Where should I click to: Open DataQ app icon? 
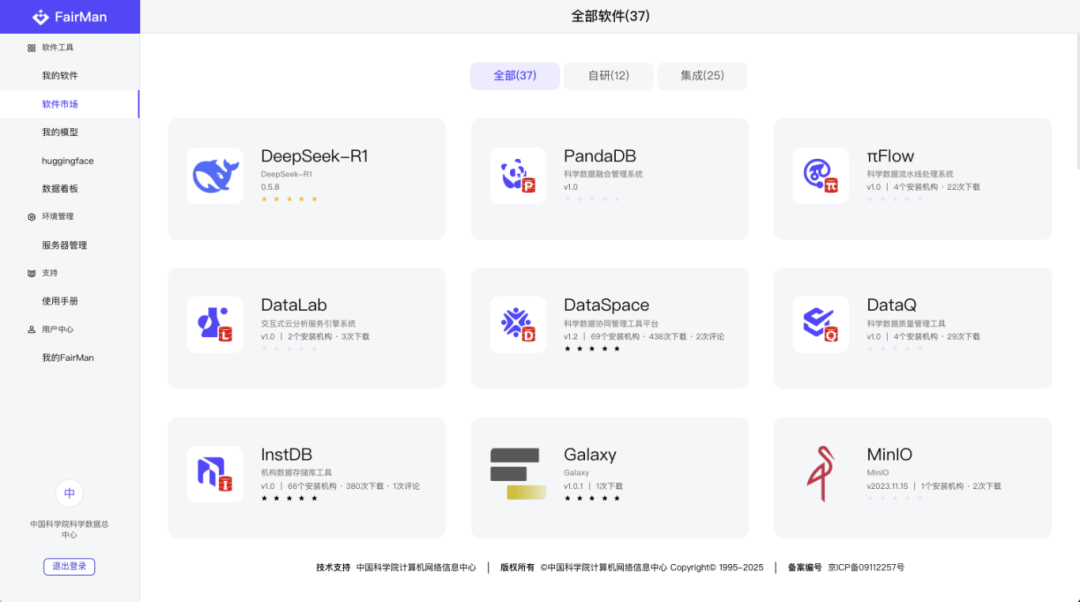point(820,324)
